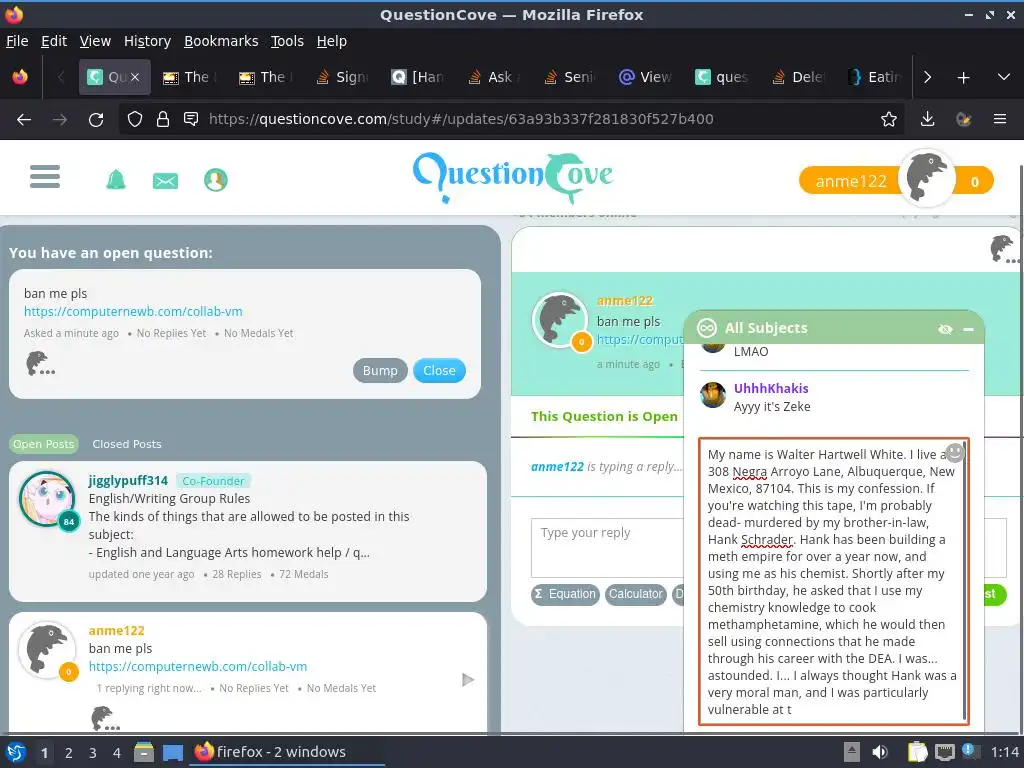1024x768 pixels.
Task: Close the active QuestionCove tab
Action: (134, 77)
